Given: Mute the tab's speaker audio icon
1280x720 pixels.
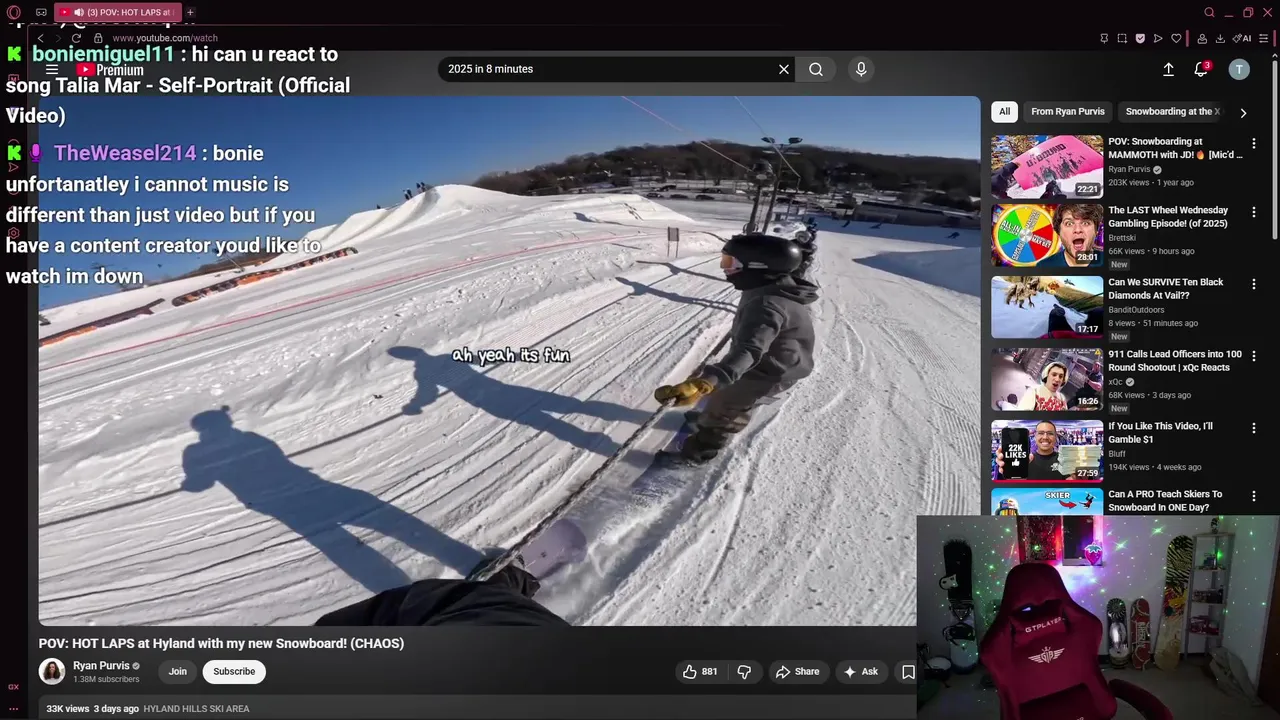Looking at the screenshot, I should 79,12.
